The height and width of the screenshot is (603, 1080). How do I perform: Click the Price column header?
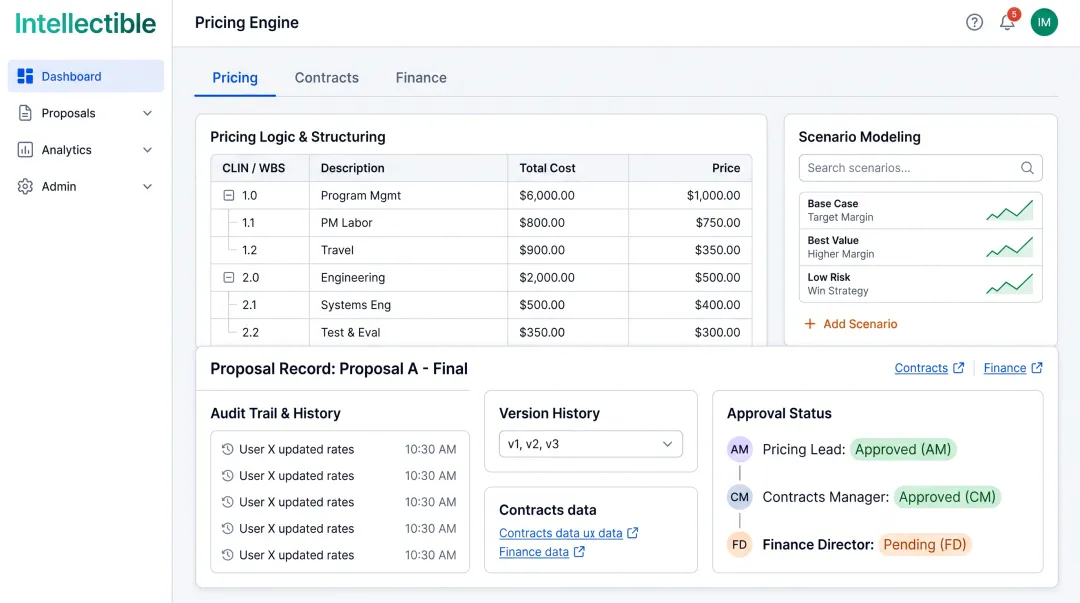690,168
